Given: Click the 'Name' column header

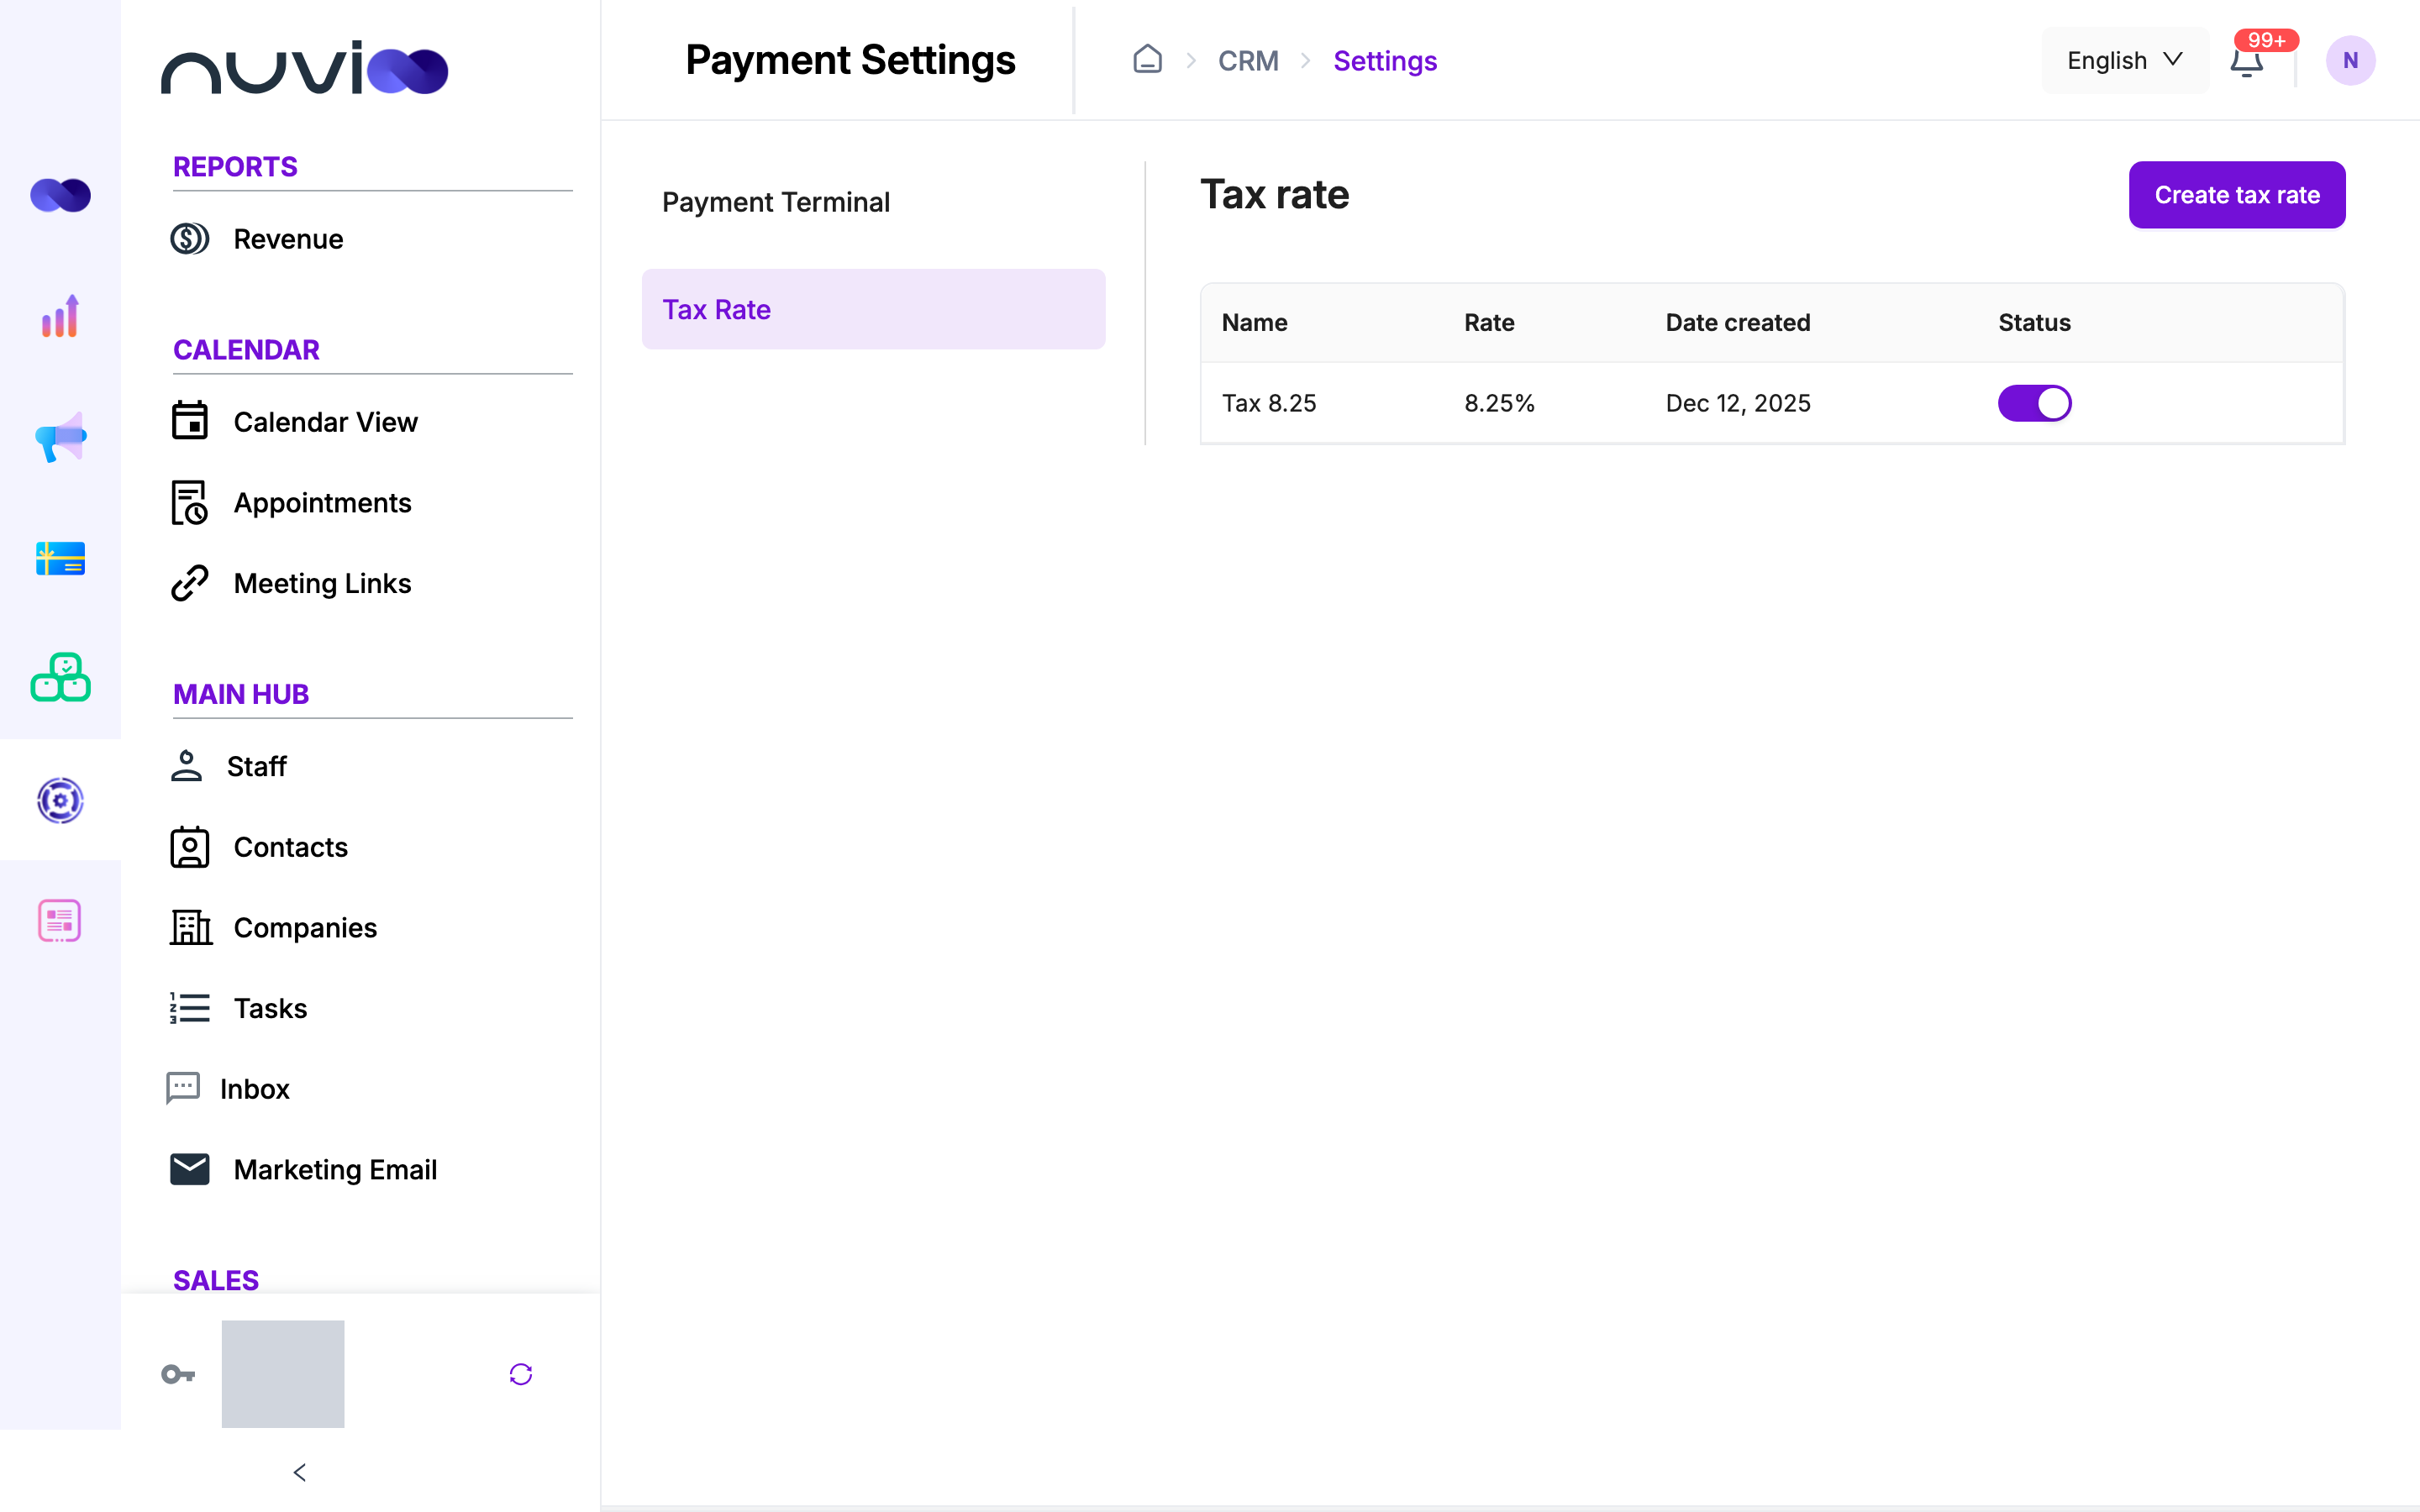Looking at the screenshot, I should click(x=1254, y=323).
